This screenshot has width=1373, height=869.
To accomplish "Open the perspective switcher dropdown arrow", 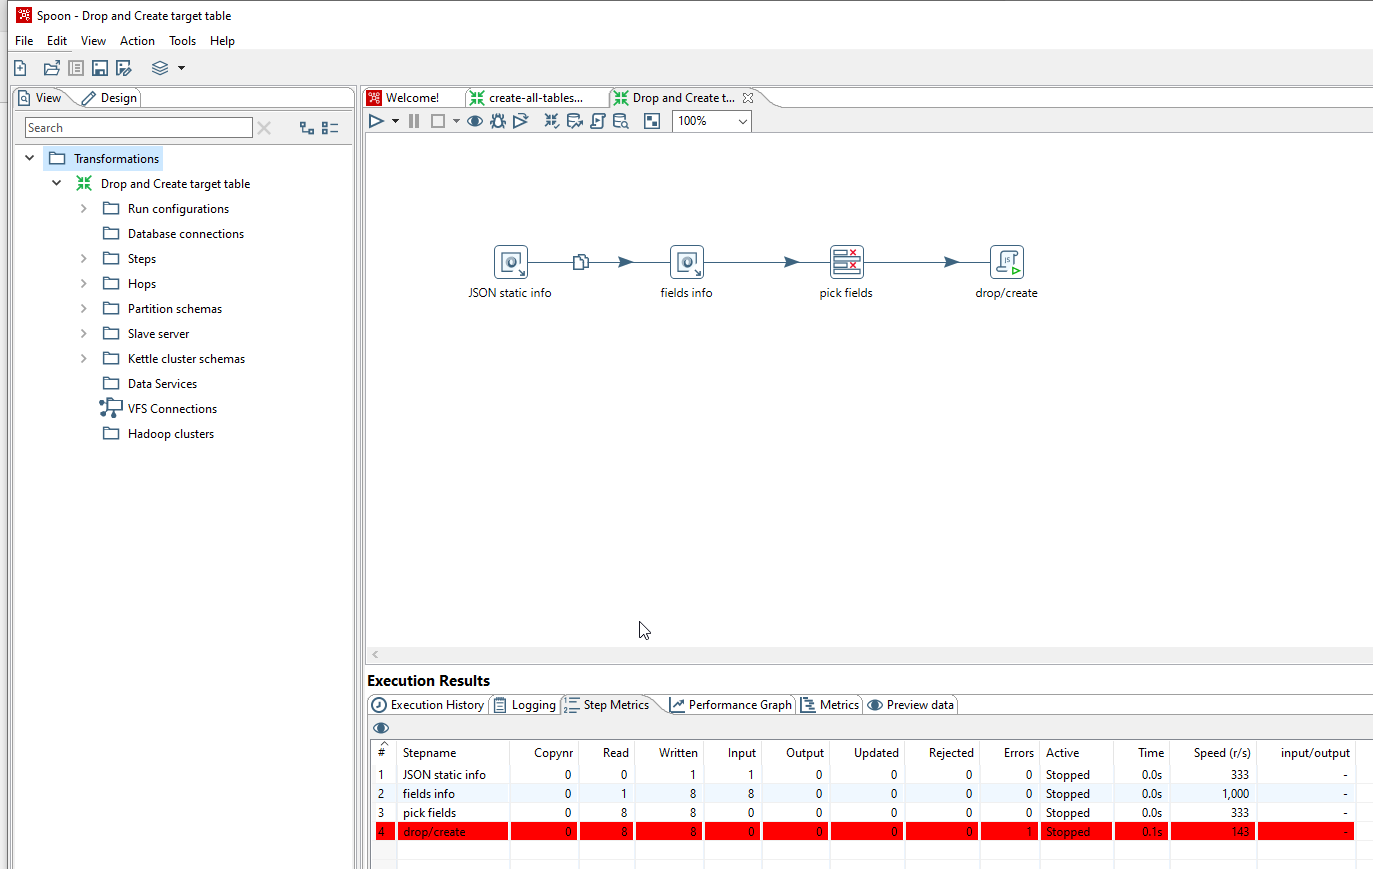I will pos(182,67).
